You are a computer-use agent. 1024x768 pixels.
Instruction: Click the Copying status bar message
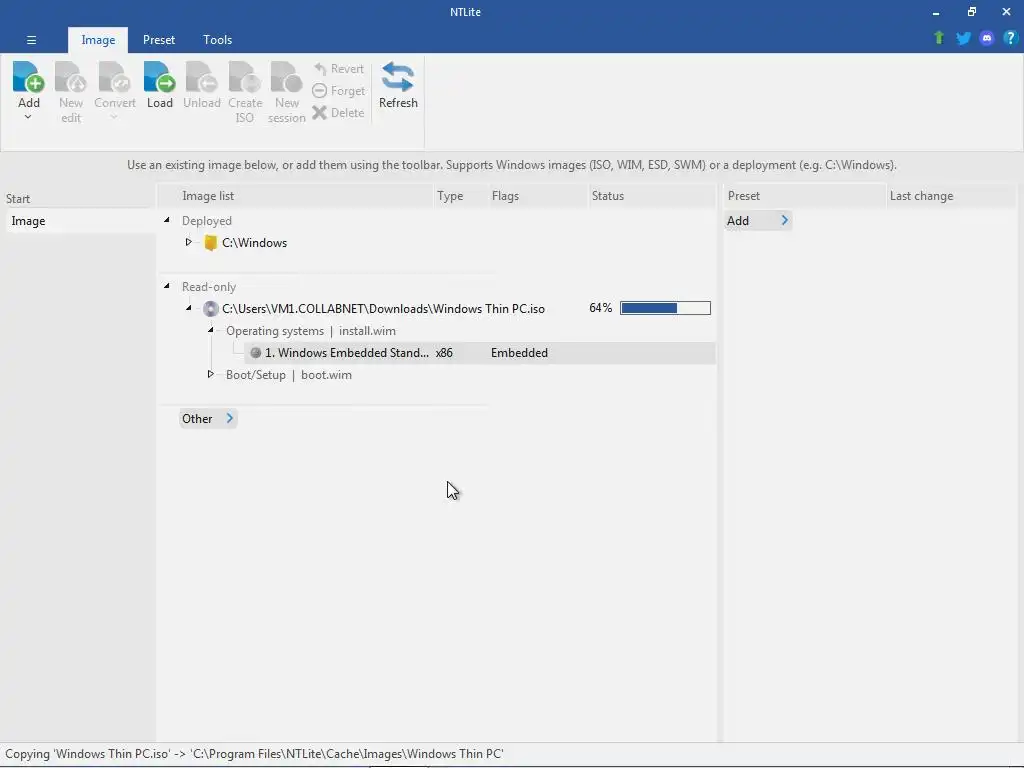[254, 754]
